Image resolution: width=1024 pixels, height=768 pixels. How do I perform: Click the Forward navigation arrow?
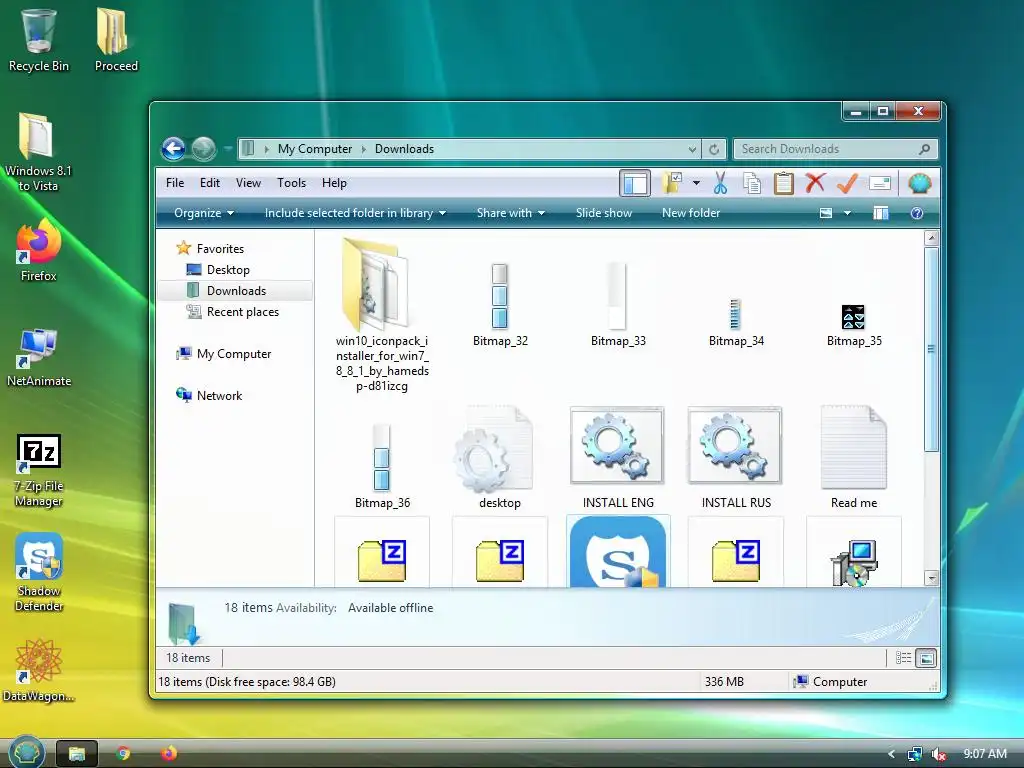(x=203, y=149)
